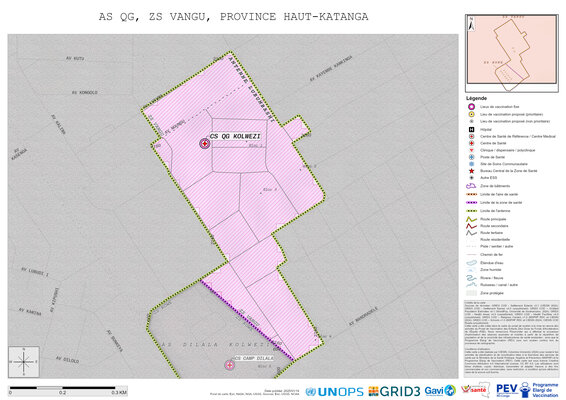Click the 'AV KONGOLO' street label
The height and width of the screenshot is (400, 566).
[84, 92]
